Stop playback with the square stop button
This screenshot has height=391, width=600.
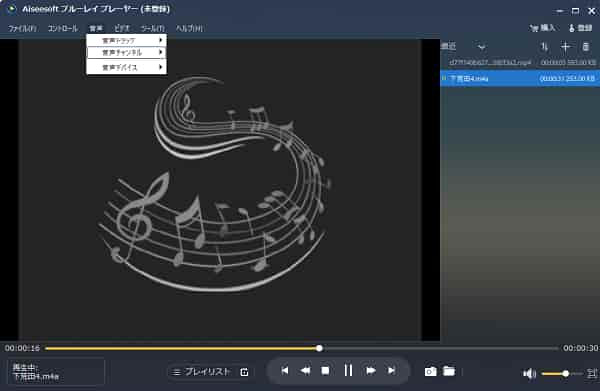(325, 371)
